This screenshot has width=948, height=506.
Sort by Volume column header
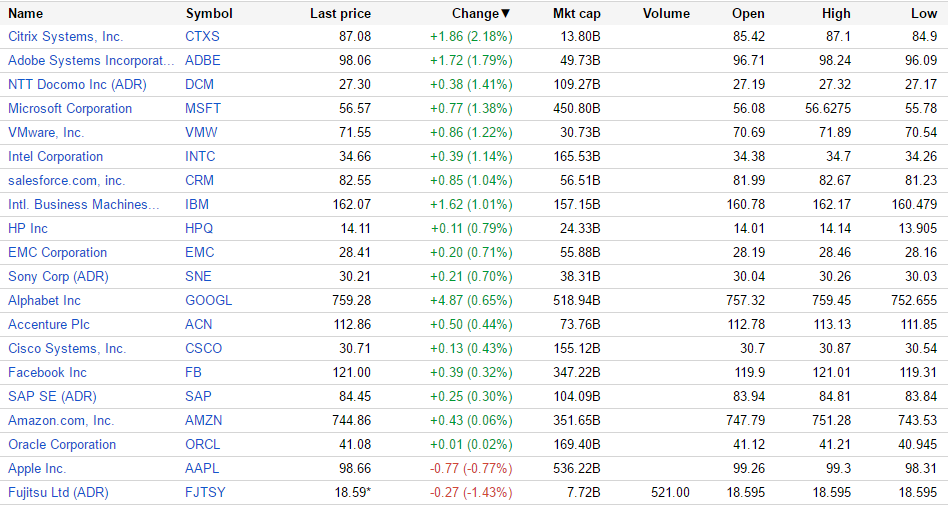click(666, 14)
